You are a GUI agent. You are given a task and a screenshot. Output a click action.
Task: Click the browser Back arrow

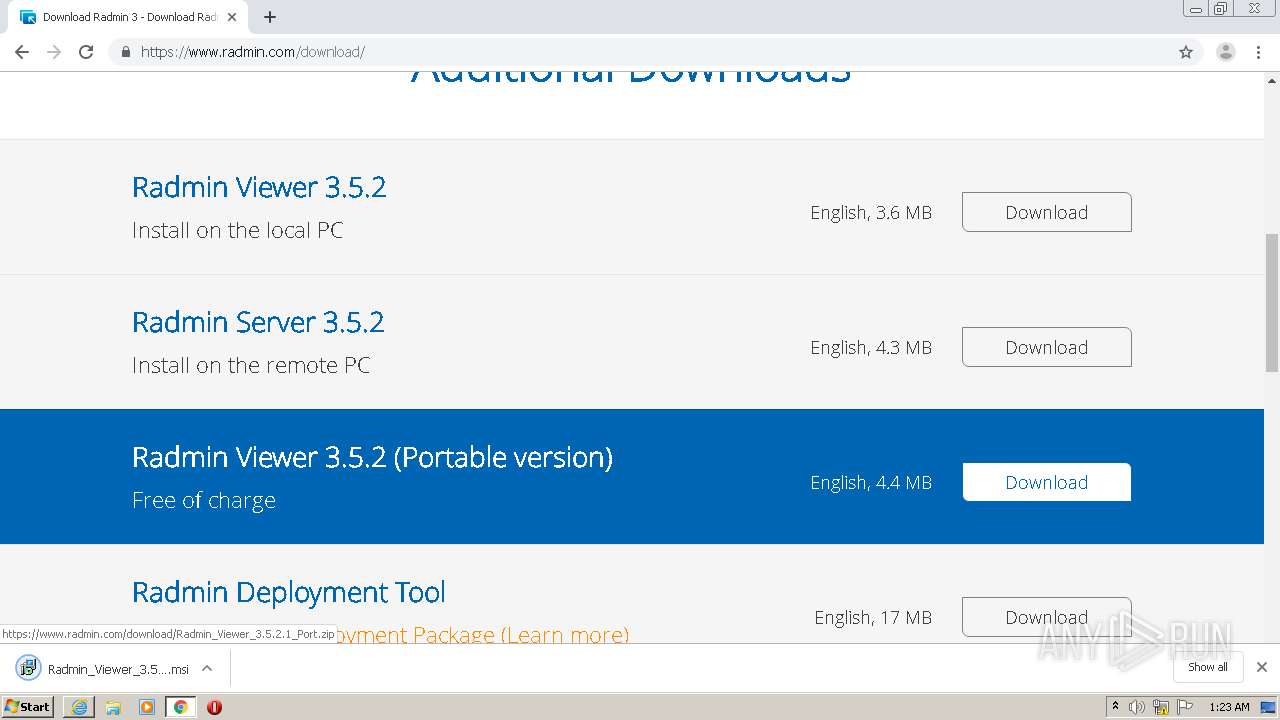22,52
